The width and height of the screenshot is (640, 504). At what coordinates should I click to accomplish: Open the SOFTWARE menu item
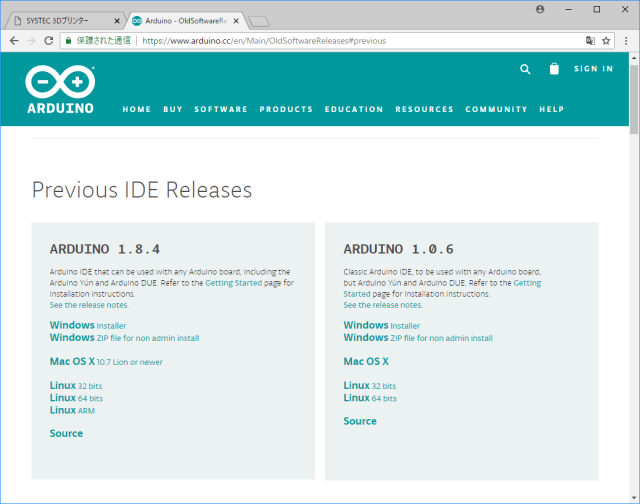tap(221, 109)
